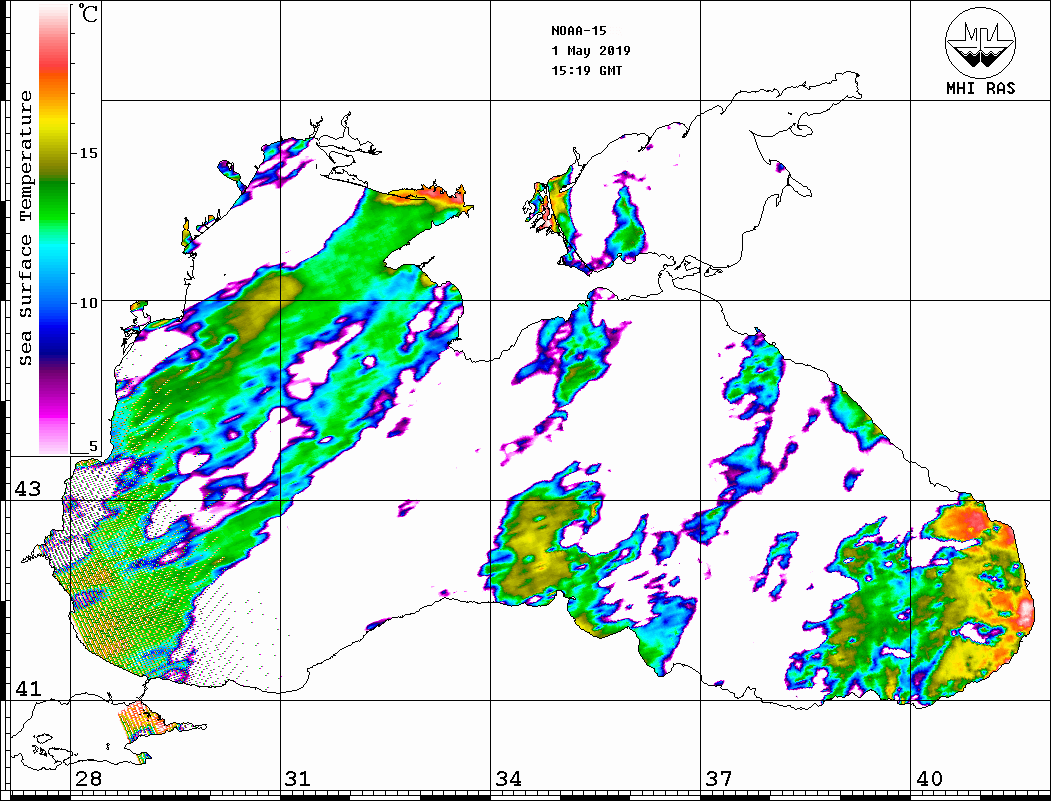Click the '1 May 2019' date text

coord(591,51)
